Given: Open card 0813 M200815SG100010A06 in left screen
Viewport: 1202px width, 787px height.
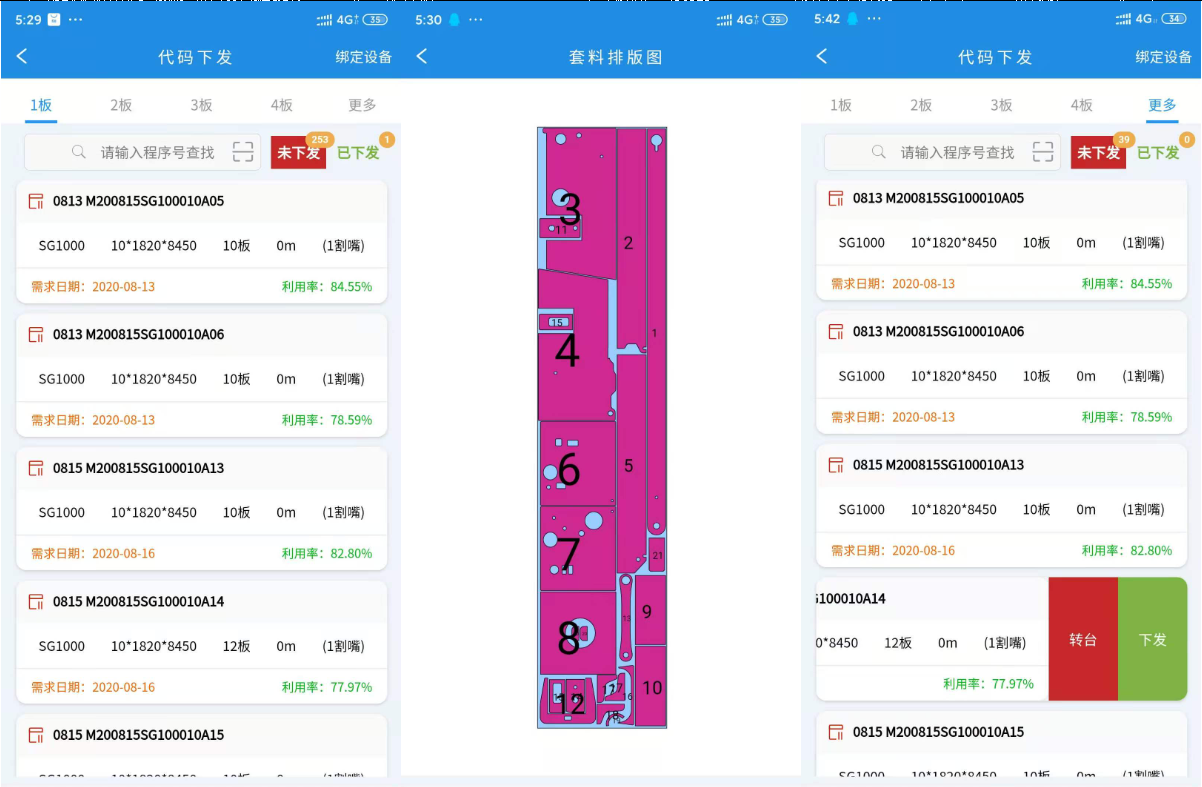Looking at the screenshot, I should click(201, 375).
